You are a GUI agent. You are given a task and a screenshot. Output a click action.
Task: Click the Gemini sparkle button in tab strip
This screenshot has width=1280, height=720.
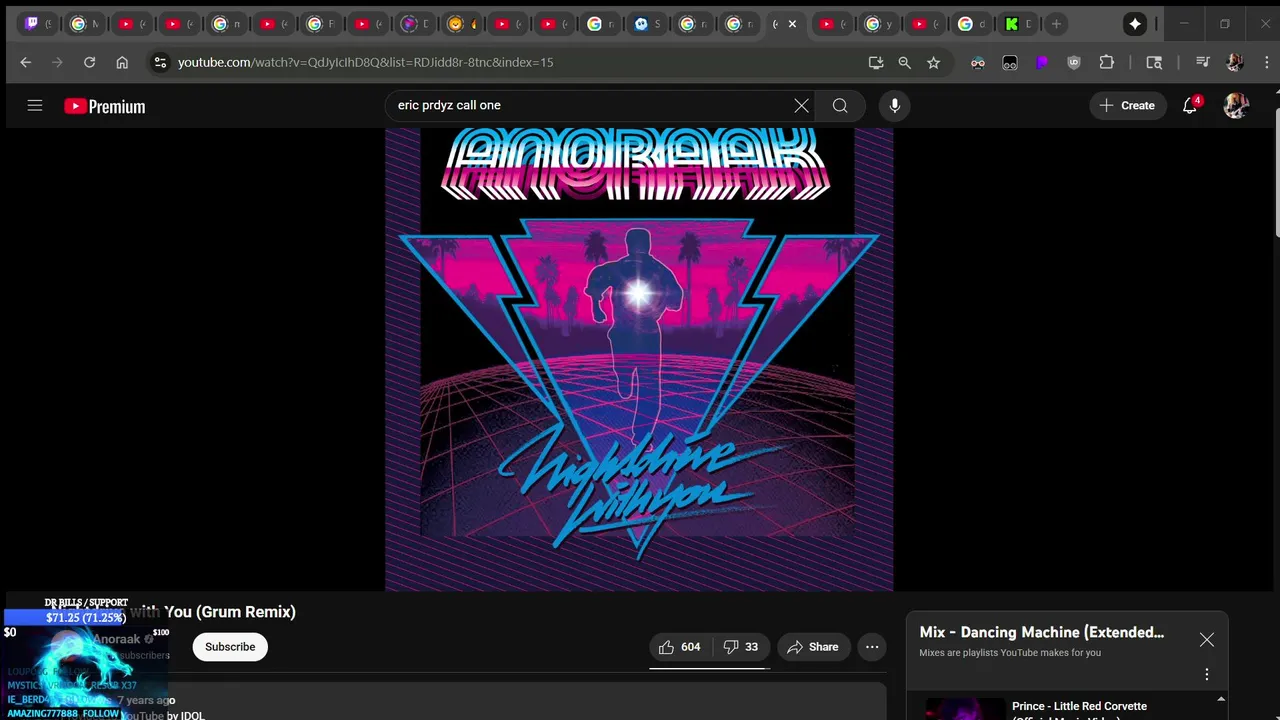pos(1135,24)
